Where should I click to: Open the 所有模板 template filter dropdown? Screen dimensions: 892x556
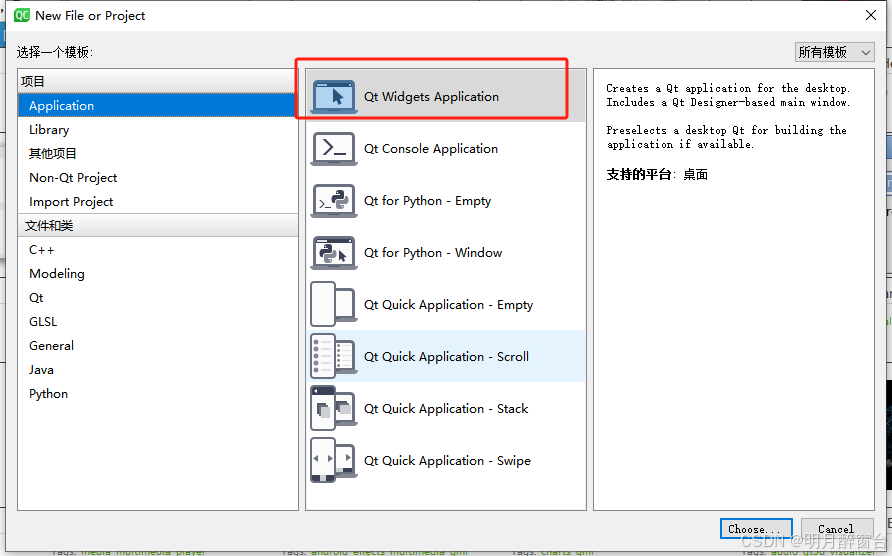pos(834,52)
